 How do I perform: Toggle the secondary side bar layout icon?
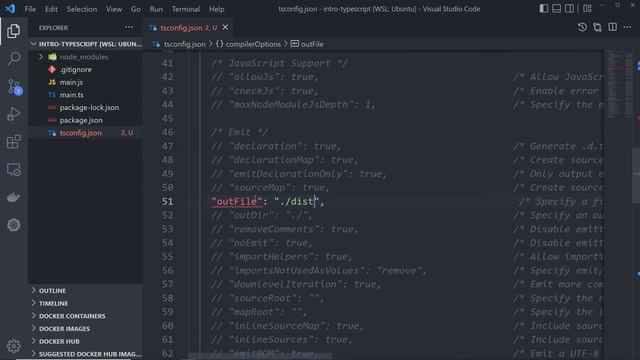(x=569, y=9)
